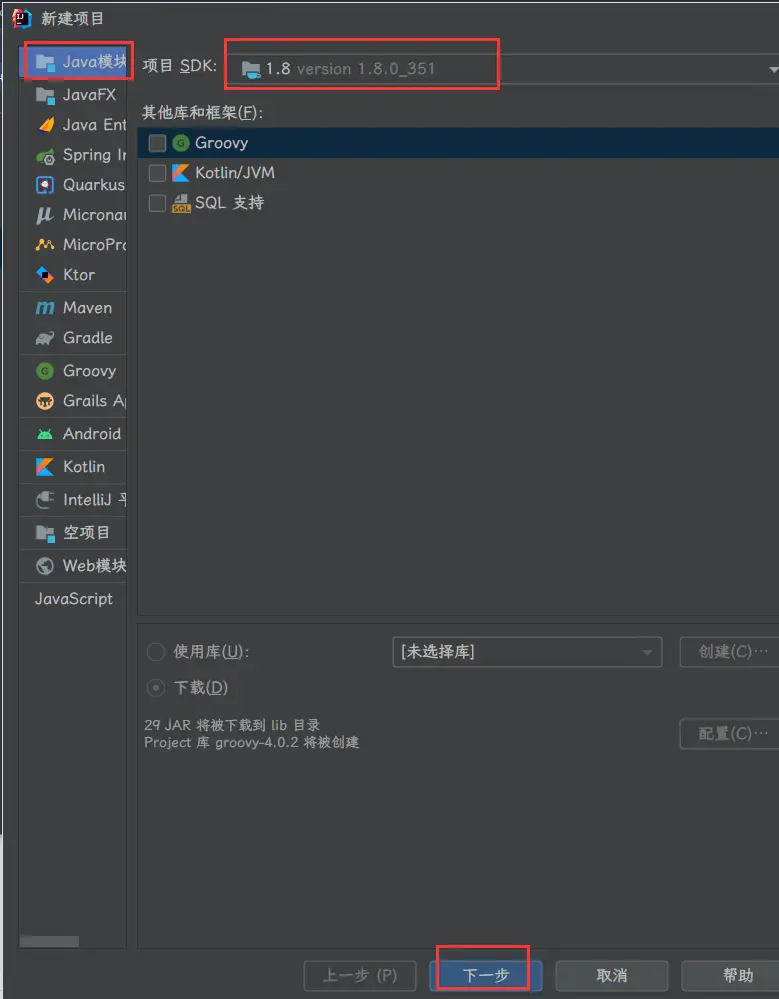The image size is (779, 999).
Task: Click the sidebar horizontal scrollbar
Action: [49, 941]
